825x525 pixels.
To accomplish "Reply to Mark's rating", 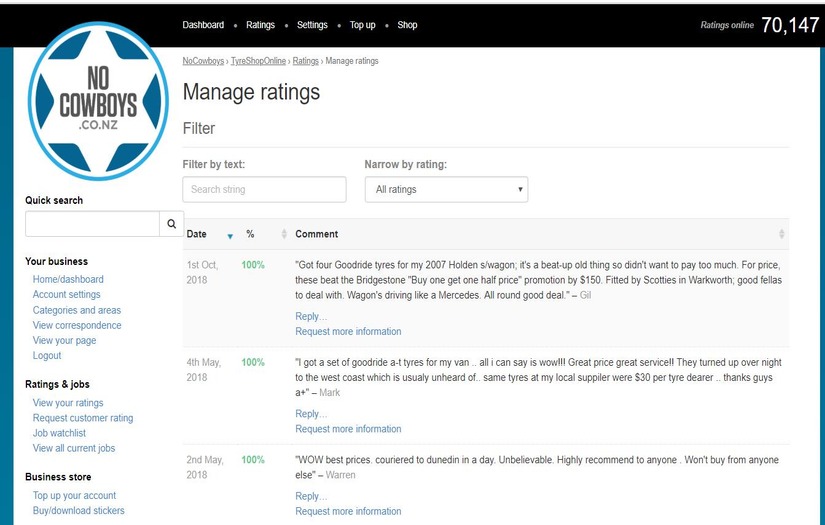I will 311,413.
